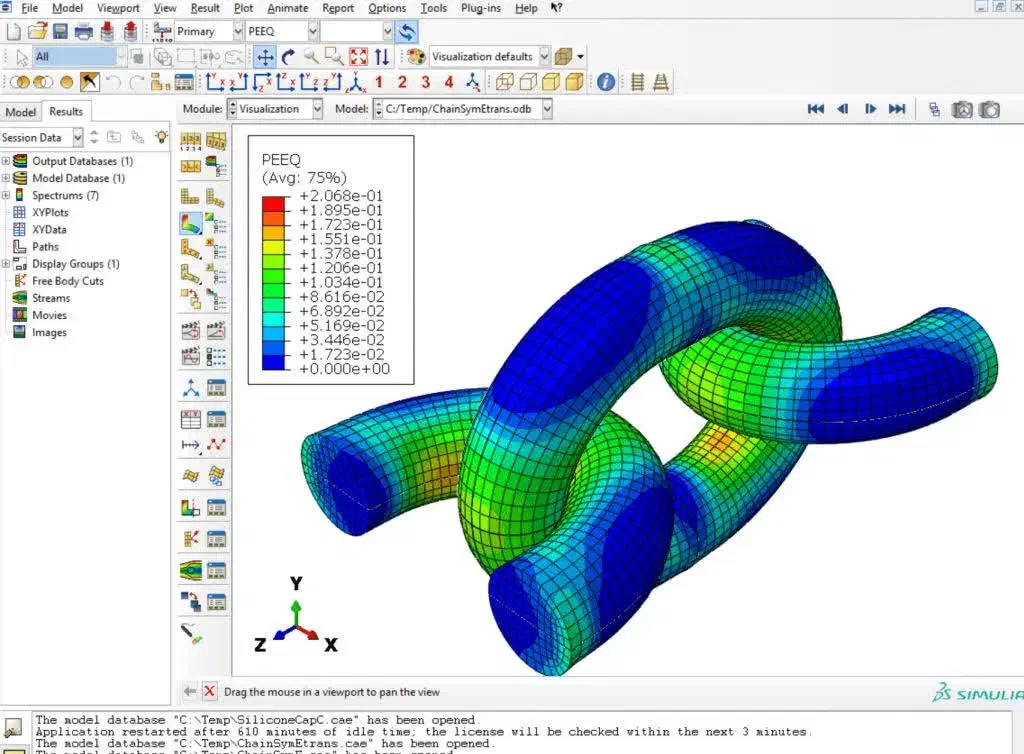Click the Print icon in toolbar
1024x754 pixels.
84,31
